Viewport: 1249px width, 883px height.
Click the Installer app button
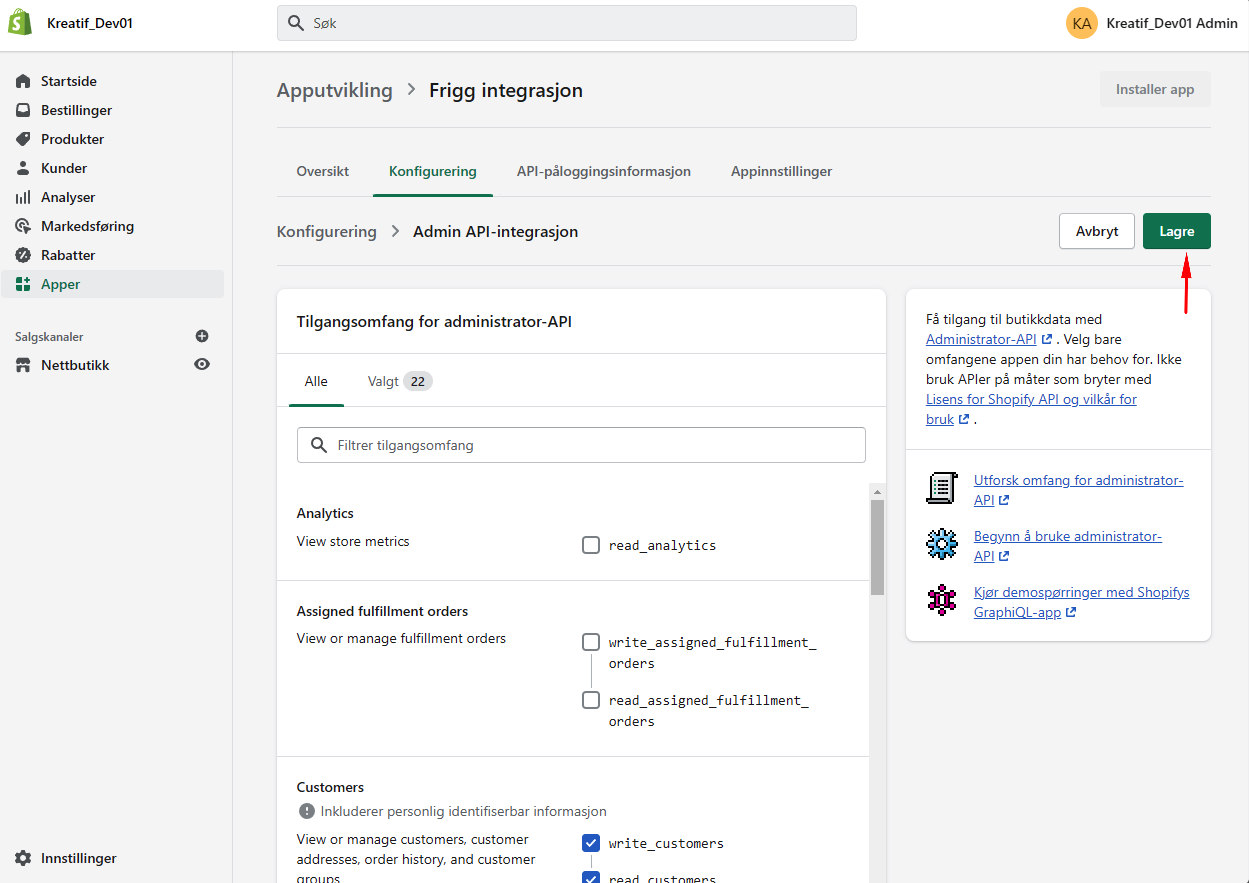pyautogui.click(x=1155, y=89)
